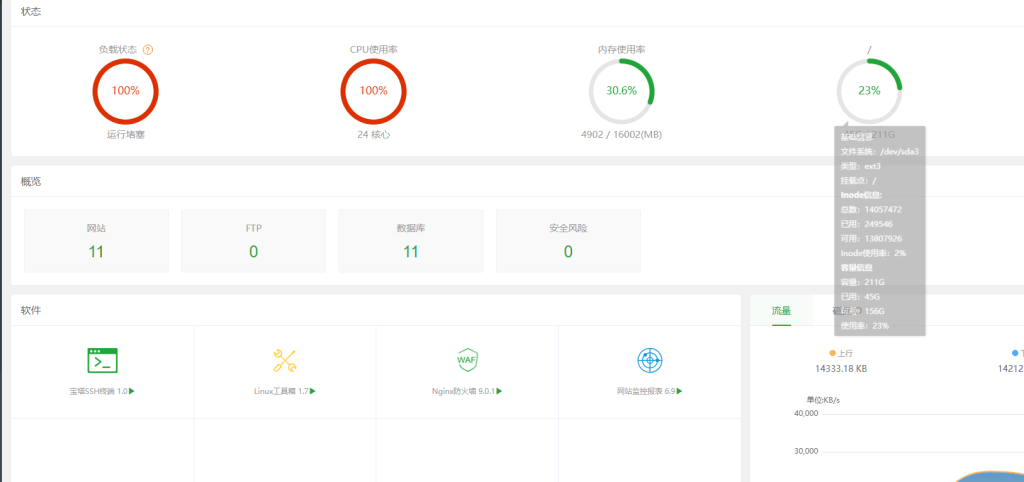Click the 负载状态 100% gauge ring
1024x482 pixels.
pos(125,90)
